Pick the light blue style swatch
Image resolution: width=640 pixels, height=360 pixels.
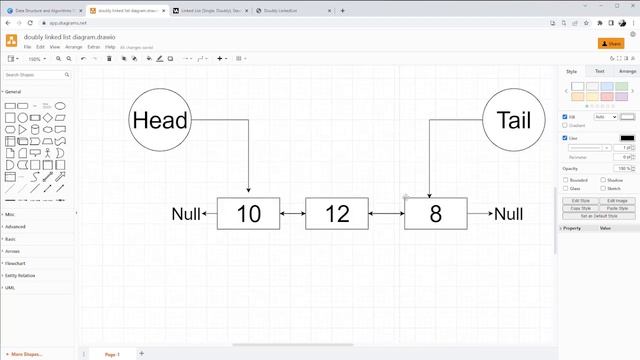[607, 86]
